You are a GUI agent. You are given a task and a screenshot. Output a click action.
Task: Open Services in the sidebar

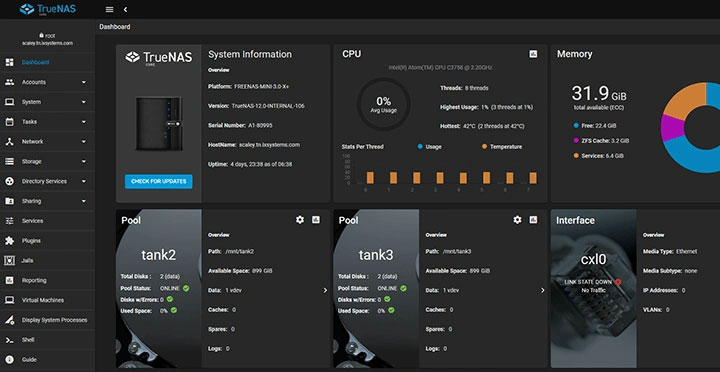[47, 221]
